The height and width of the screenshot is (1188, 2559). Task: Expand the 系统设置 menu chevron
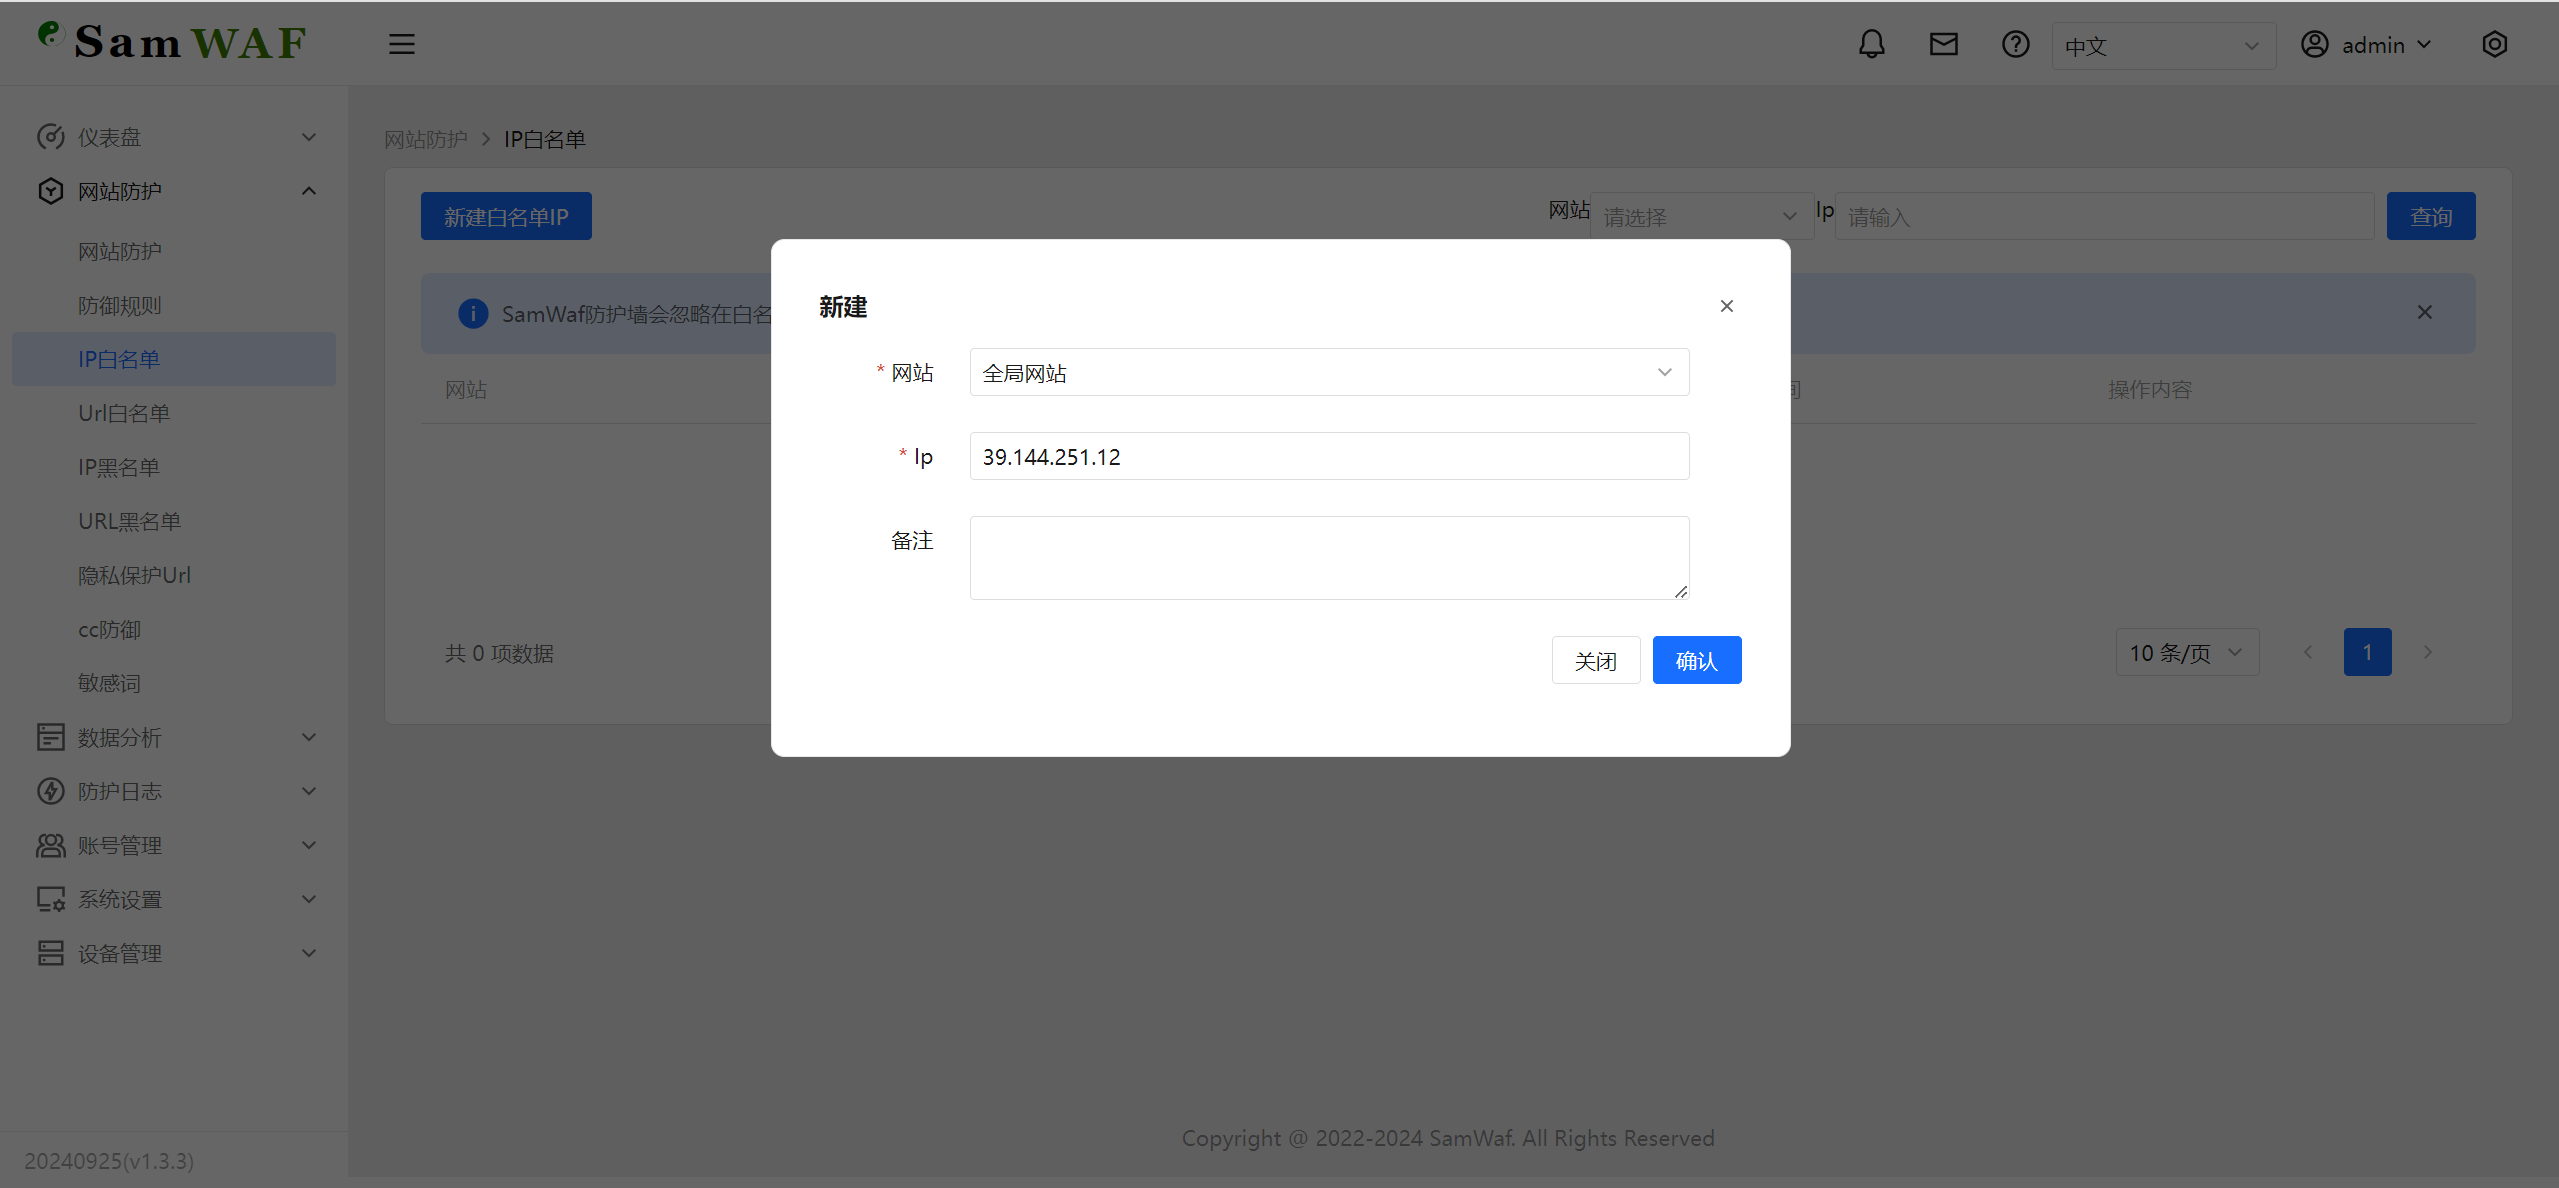[309, 899]
